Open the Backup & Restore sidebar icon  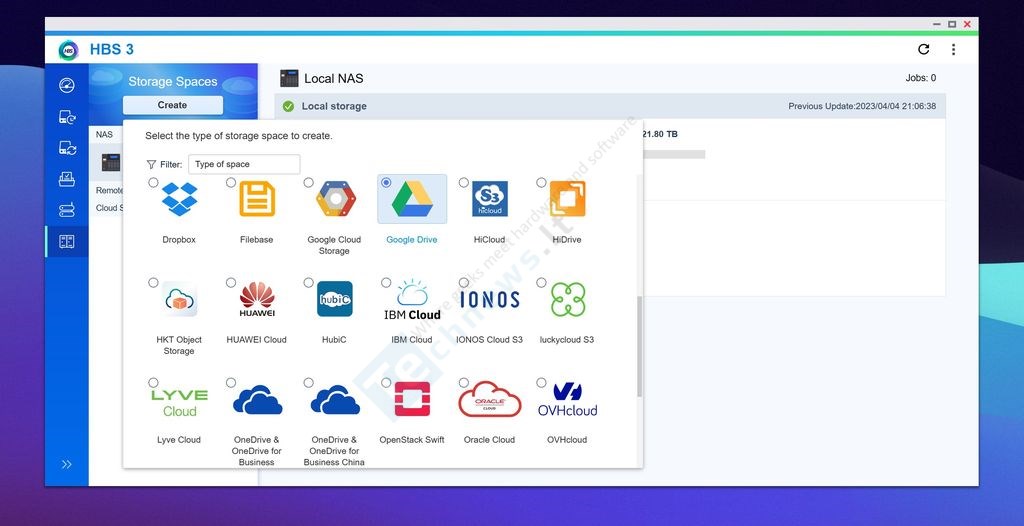tap(67, 117)
